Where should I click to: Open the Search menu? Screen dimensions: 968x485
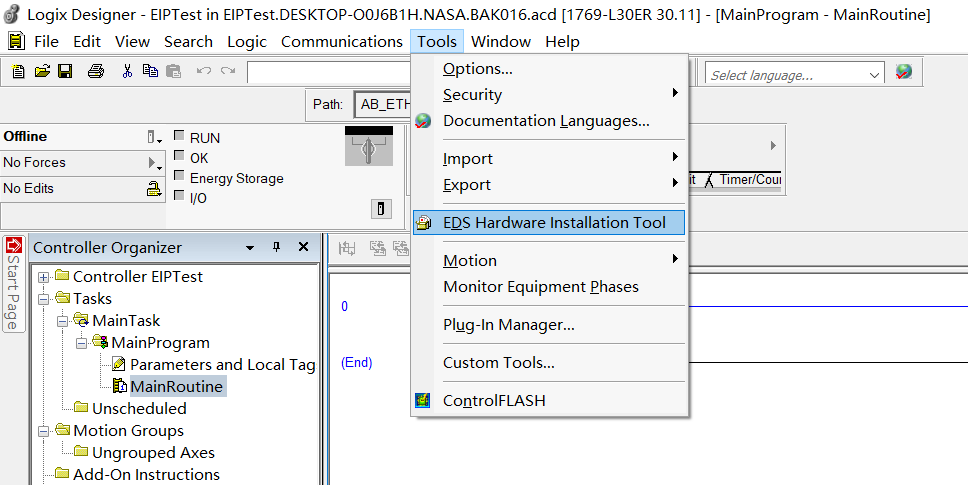pyautogui.click(x=188, y=41)
